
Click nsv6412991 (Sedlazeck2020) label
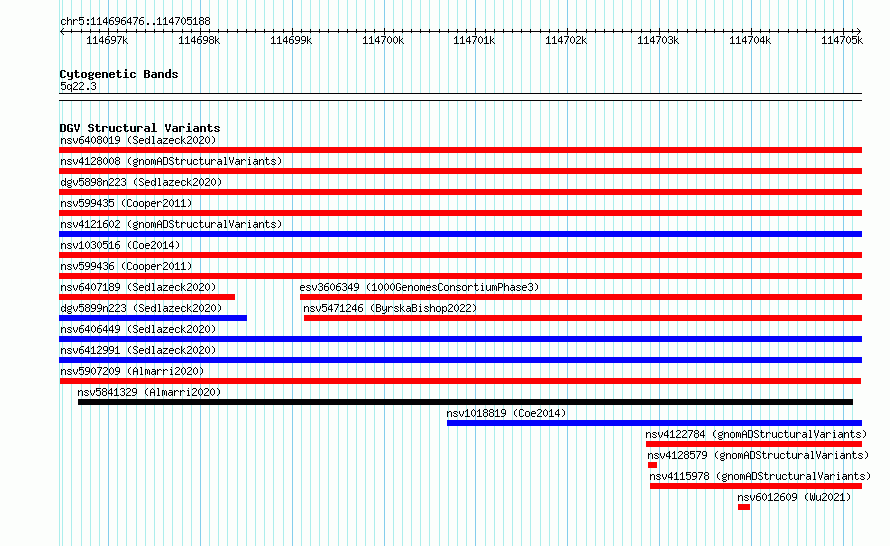138,350
